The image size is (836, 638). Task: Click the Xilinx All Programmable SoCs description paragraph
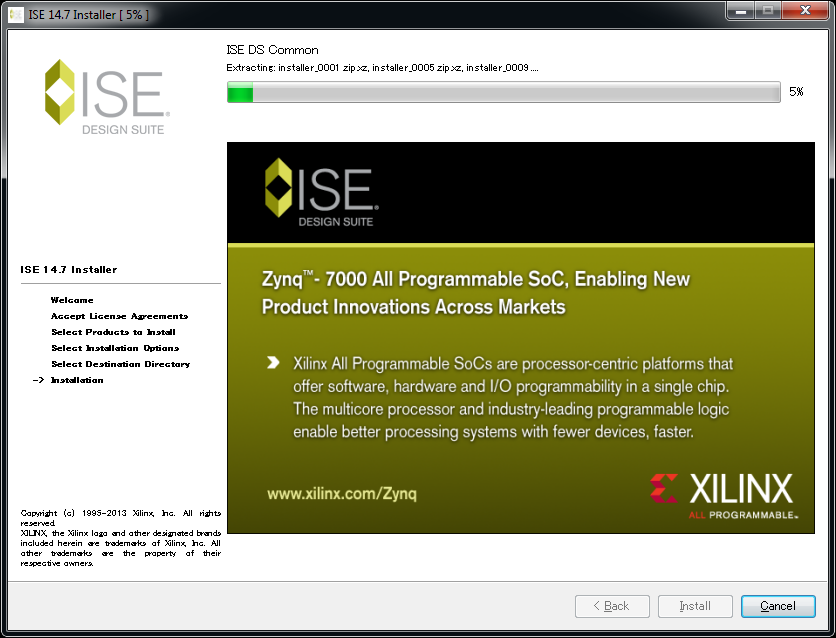click(x=513, y=397)
